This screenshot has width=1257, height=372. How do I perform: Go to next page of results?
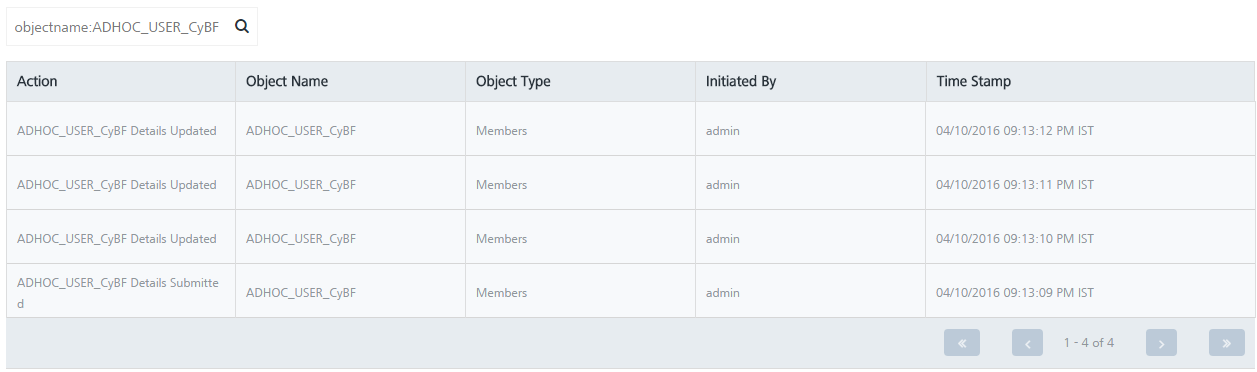[x=1161, y=343]
